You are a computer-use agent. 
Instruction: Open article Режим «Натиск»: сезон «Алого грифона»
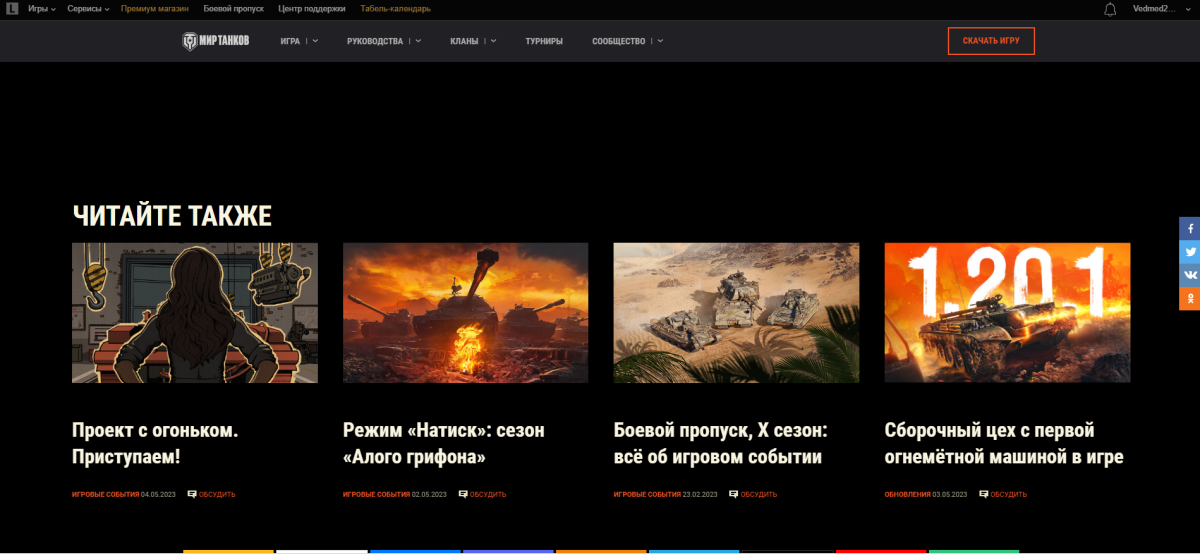point(444,444)
